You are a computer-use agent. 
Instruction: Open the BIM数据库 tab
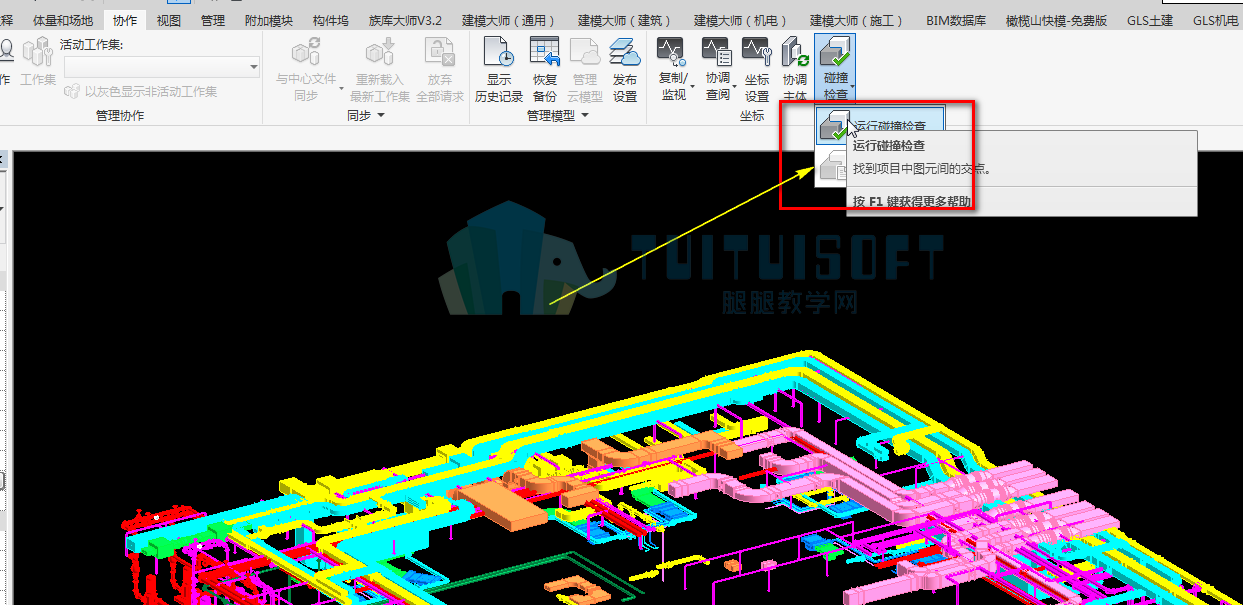tap(958, 20)
